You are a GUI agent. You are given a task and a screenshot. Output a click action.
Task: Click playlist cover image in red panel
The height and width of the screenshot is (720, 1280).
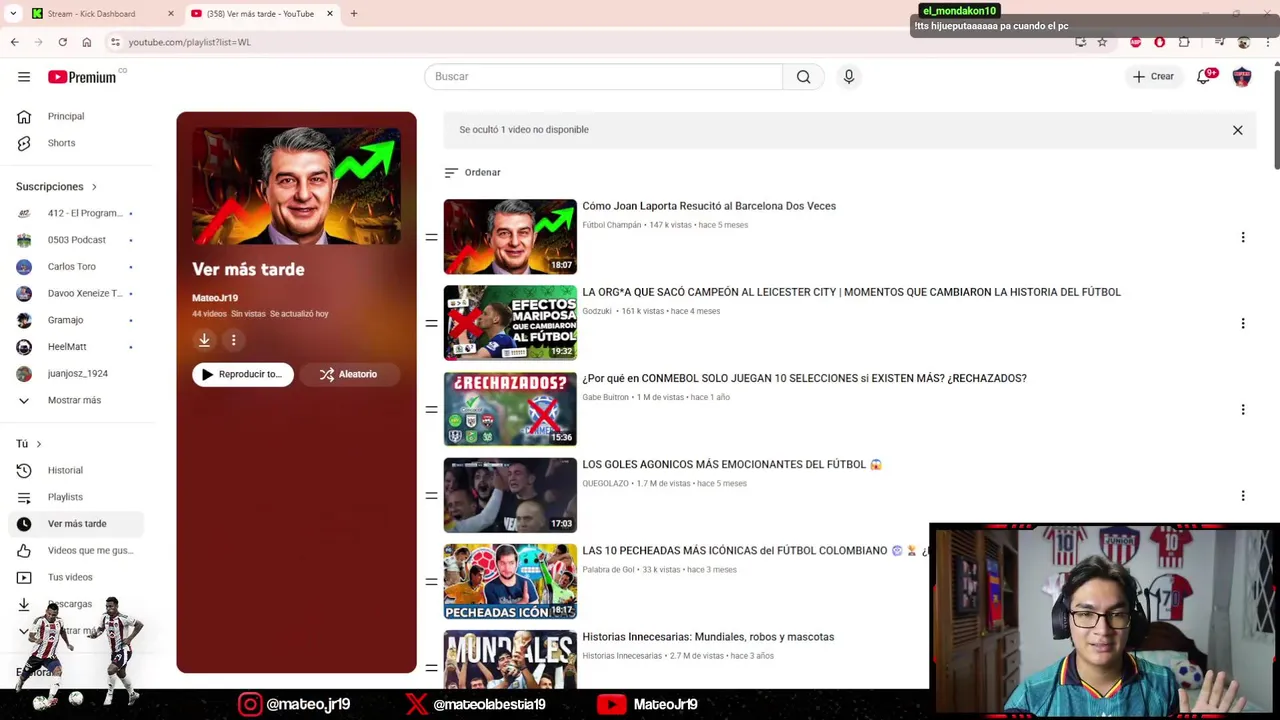pos(296,186)
